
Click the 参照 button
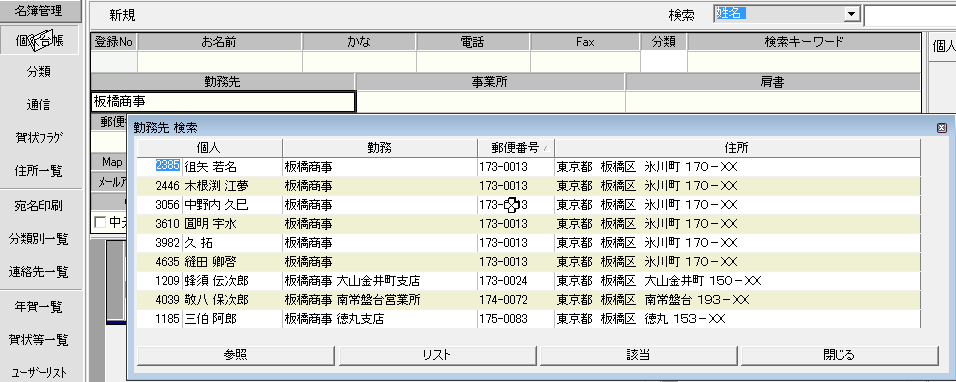(236, 355)
